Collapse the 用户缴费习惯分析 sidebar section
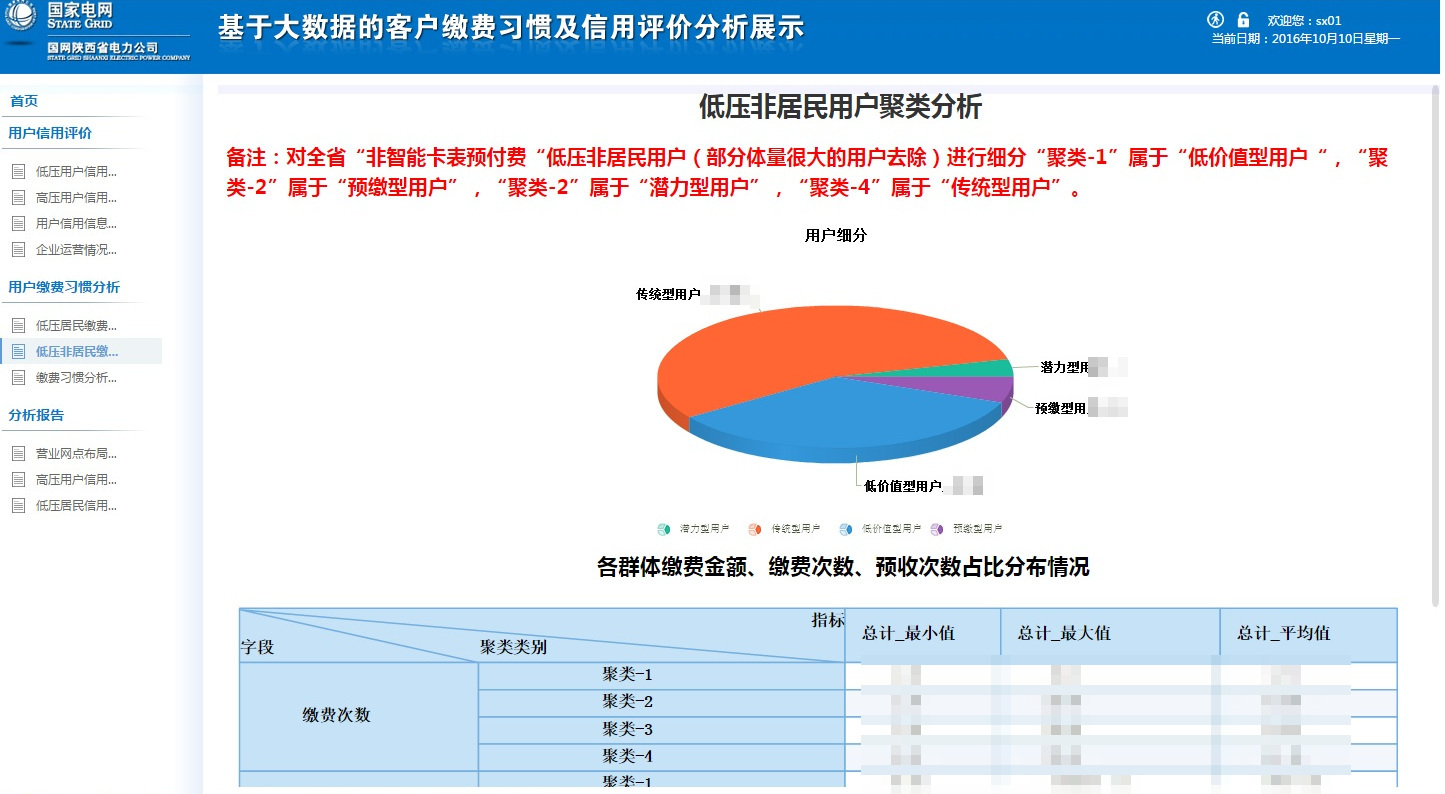Image resolution: width=1445 pixels, height=794 pixels. click(x=64, y=287)
